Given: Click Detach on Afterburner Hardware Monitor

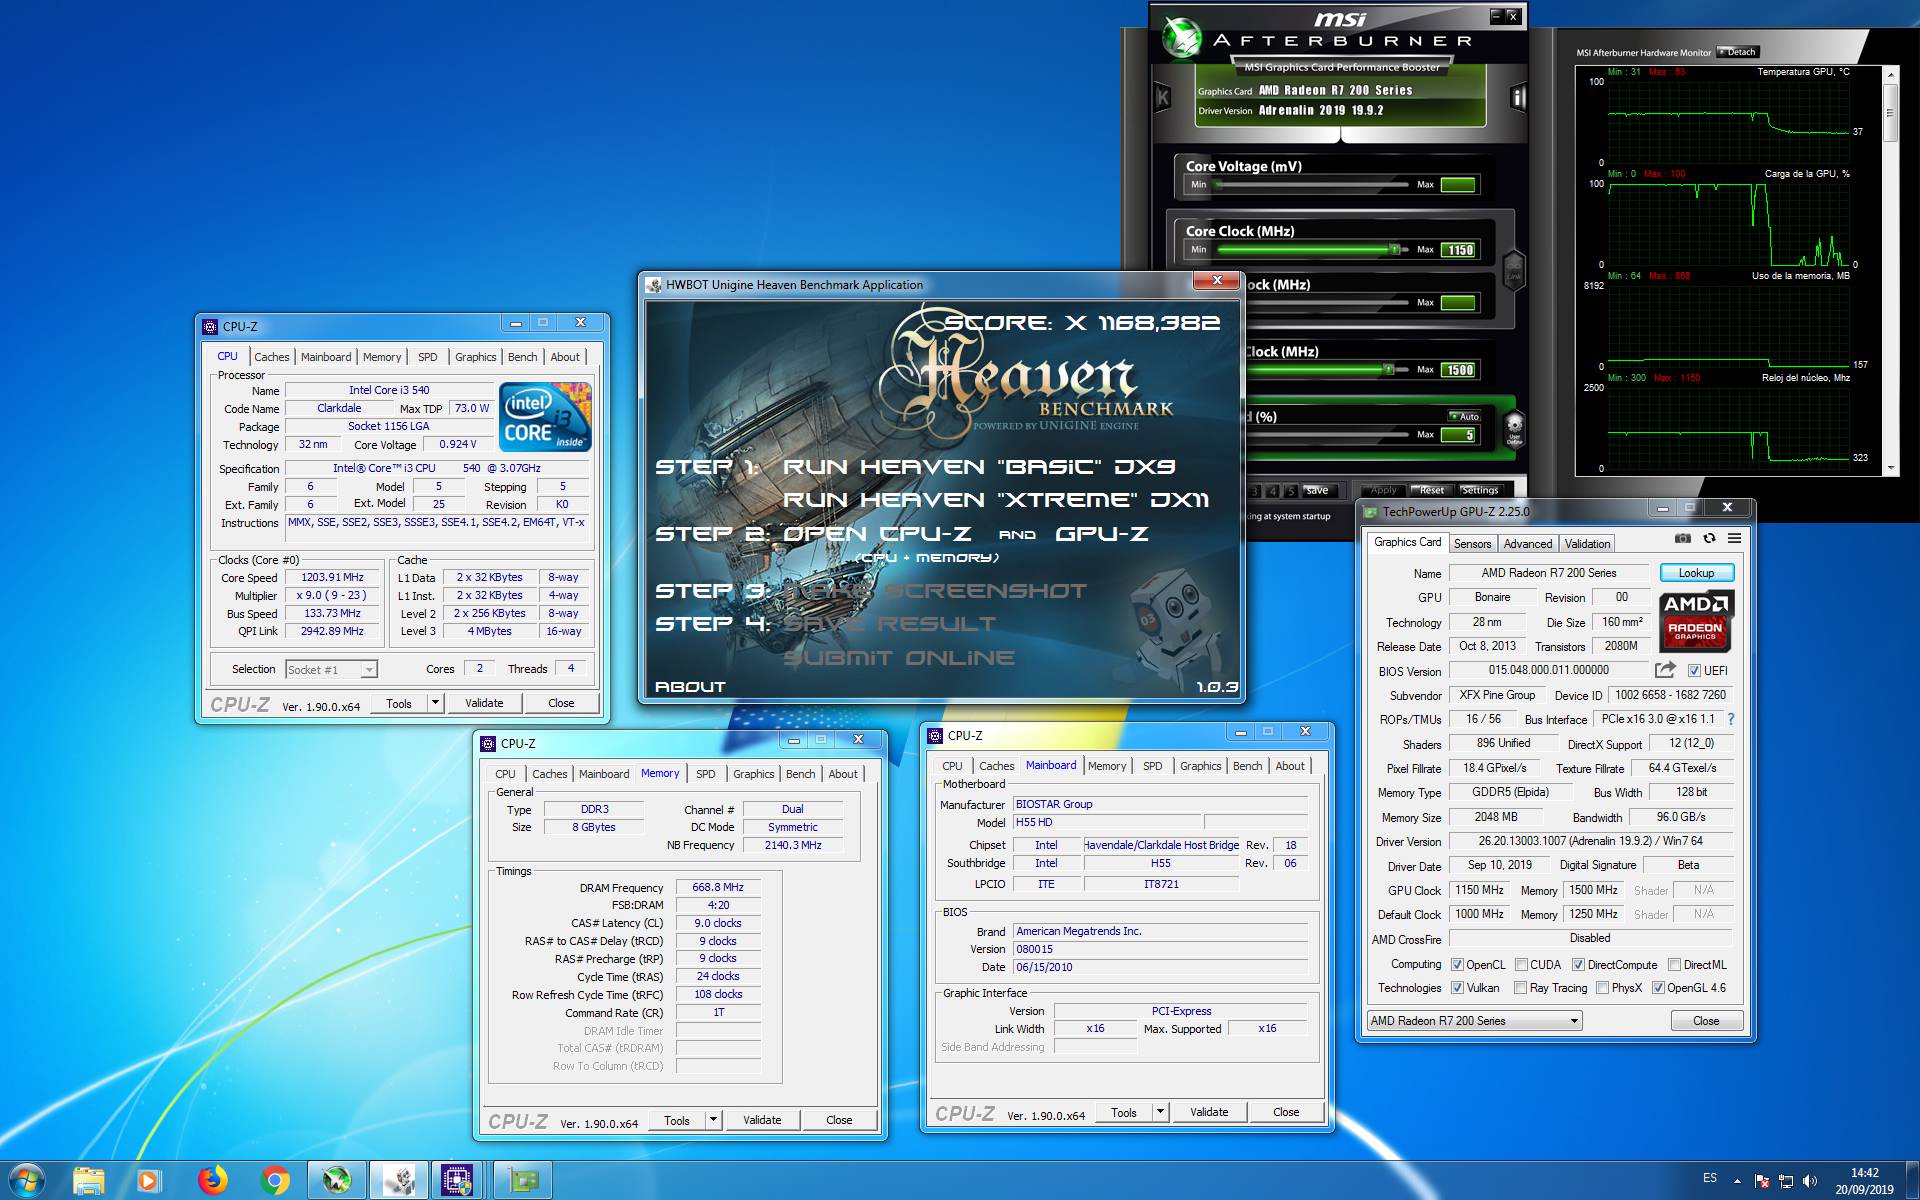Looking at the screenshot, I should 1738,52.
